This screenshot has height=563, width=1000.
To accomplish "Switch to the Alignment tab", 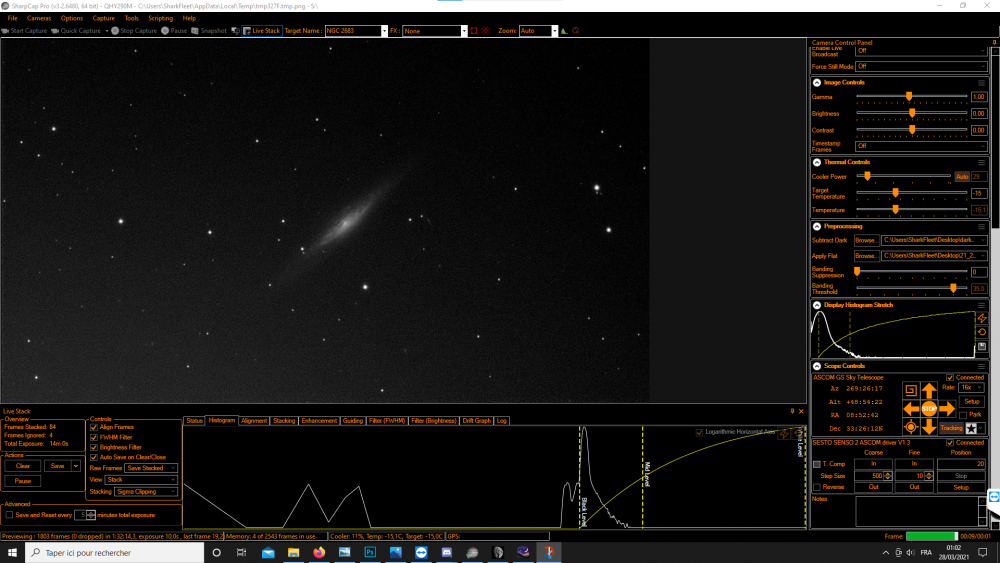I will [x=254, y=421].
